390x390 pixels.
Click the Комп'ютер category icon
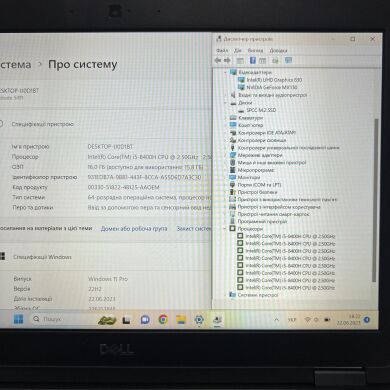[x=233, y=125]
